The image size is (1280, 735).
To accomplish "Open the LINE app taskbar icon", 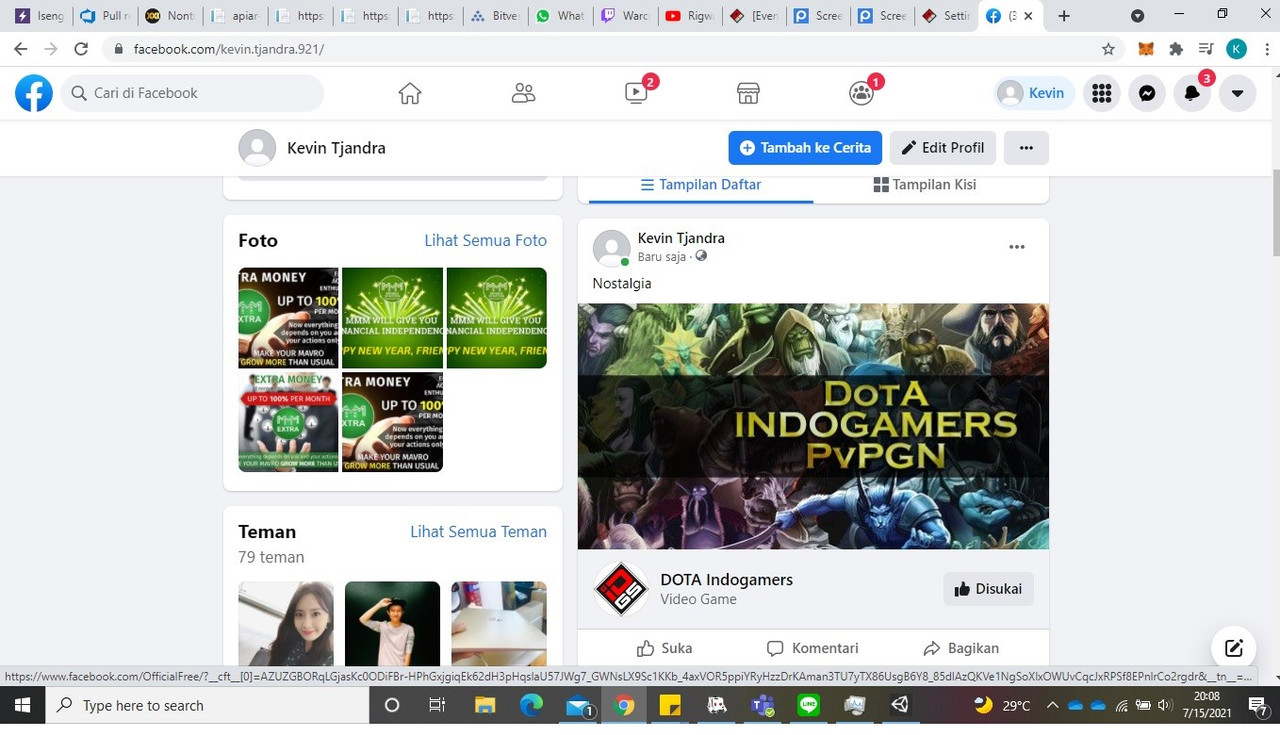I will [808, 705].
